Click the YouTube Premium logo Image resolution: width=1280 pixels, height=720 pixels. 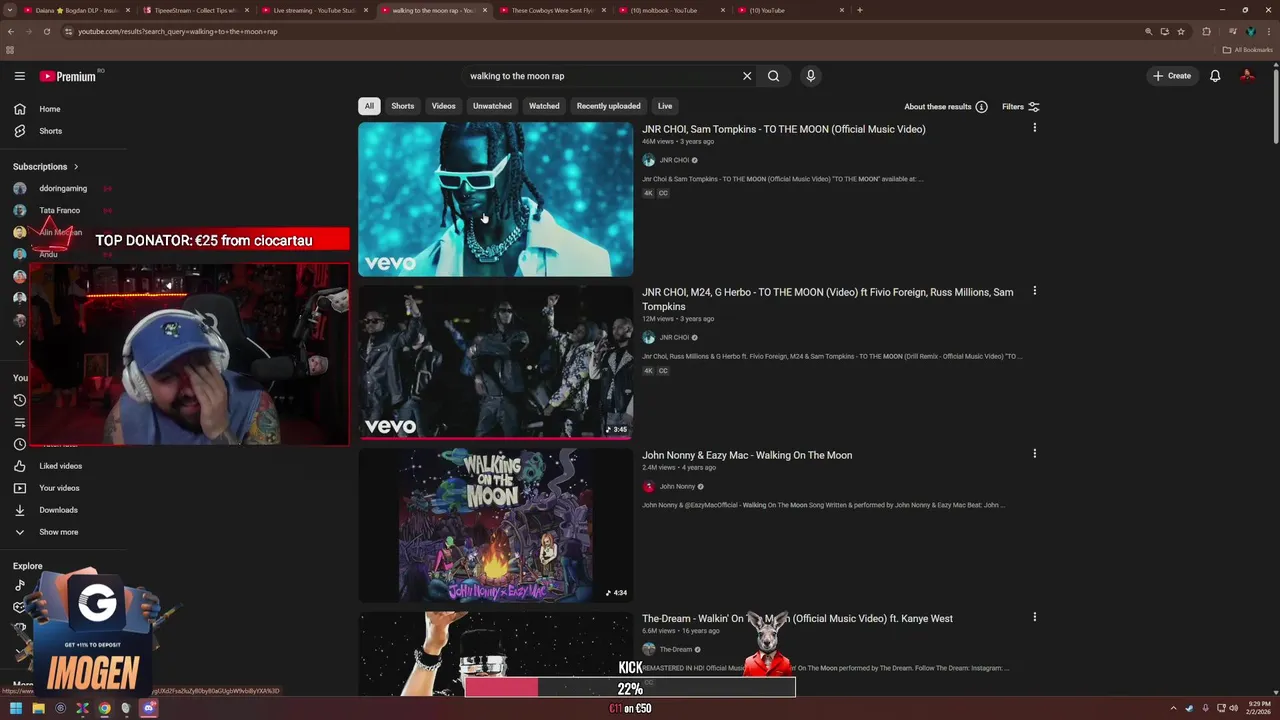click(68, 76)
